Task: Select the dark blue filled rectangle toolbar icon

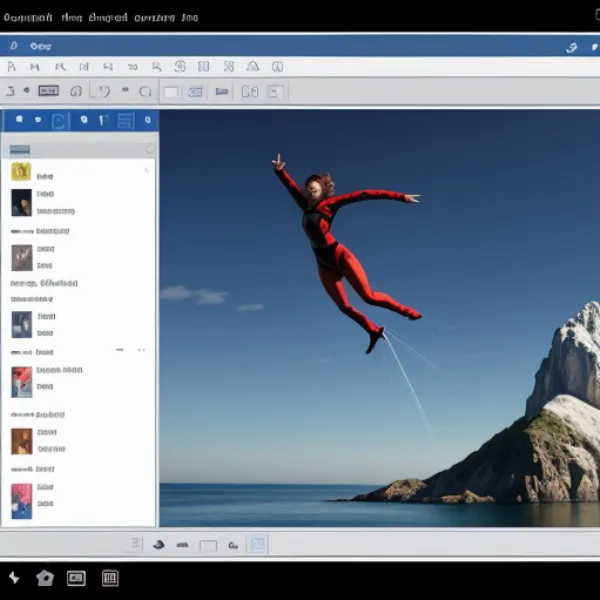Action: tap(222, 91)
